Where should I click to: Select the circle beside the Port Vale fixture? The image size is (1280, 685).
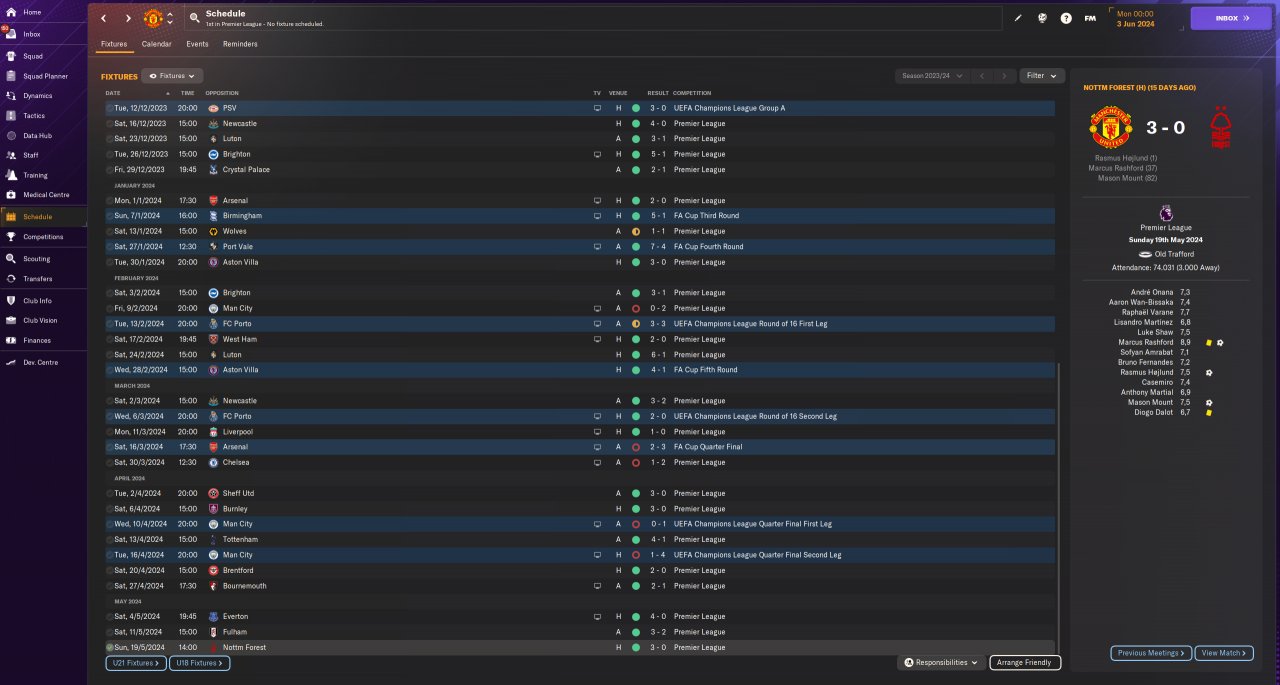click(x=110, y=247)
